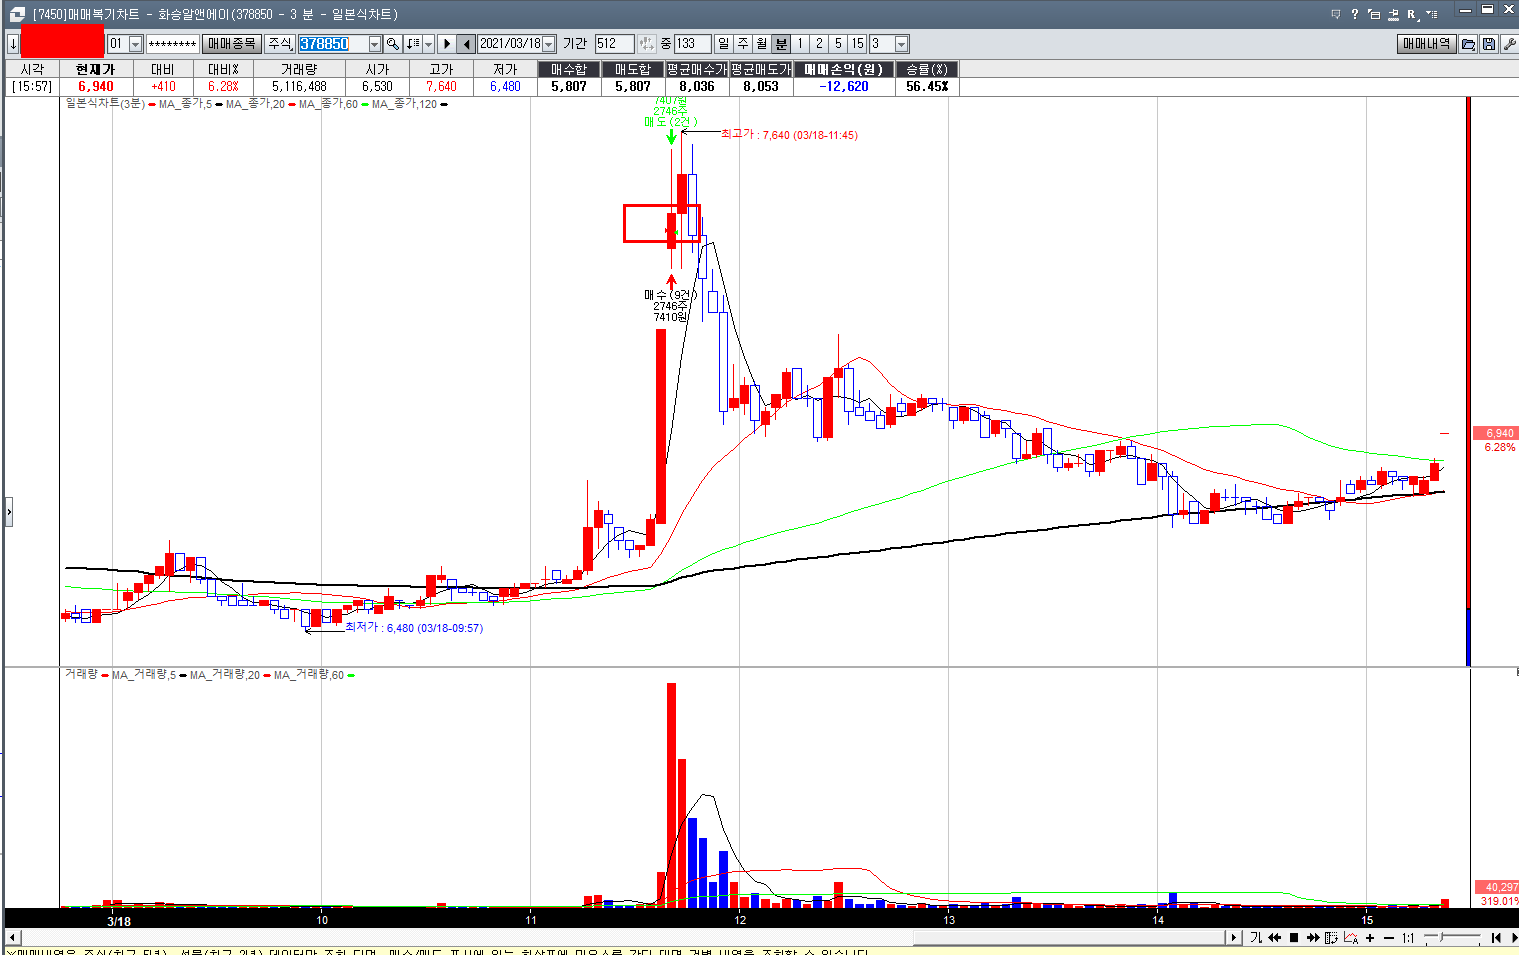
Task: Click the line chart A icon below chart
Action: pos(1351,938)
